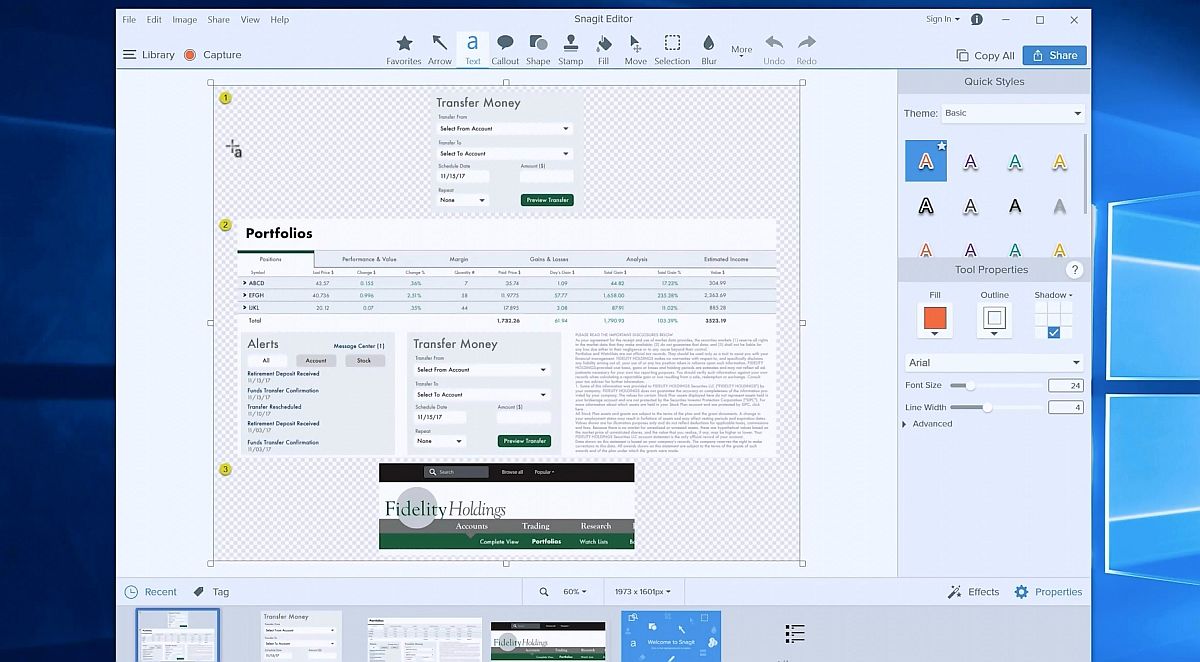Click the Undo arrow
This screenshot has height=662, width=1200.
coord(773,48)
